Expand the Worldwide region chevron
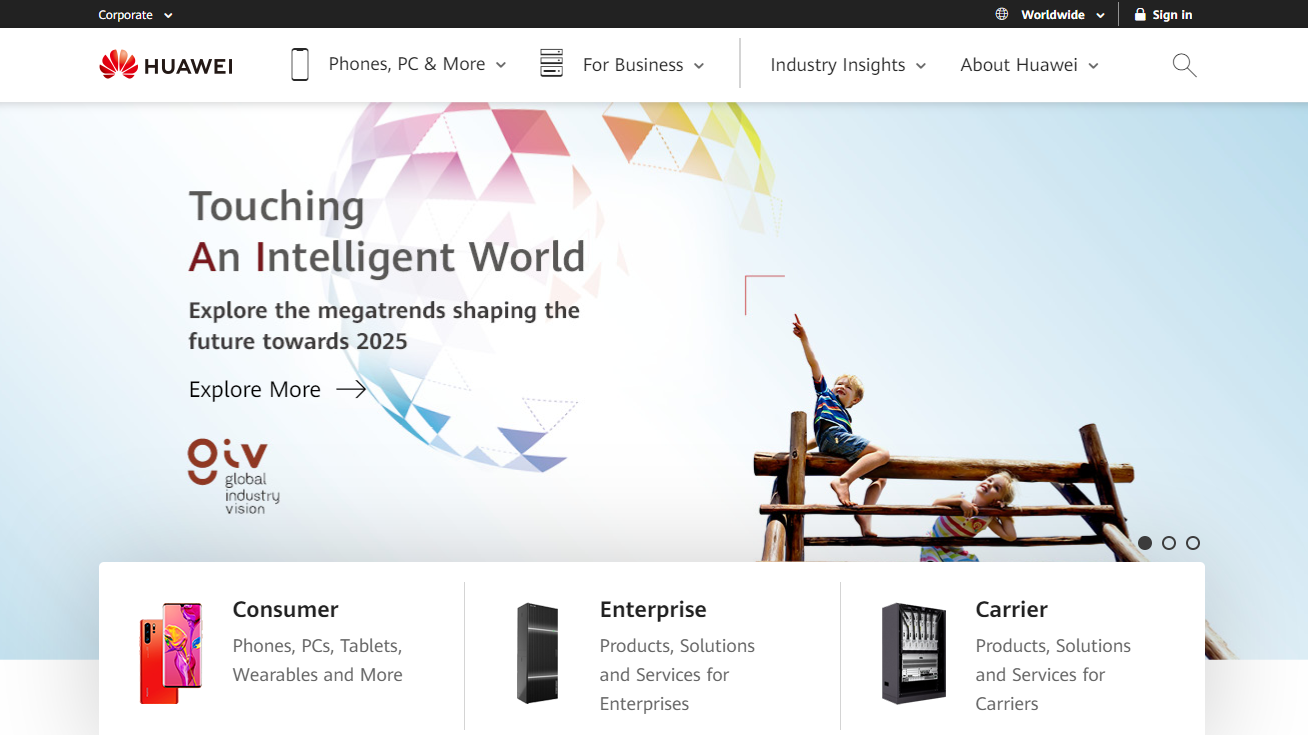 pos(1100,16)
